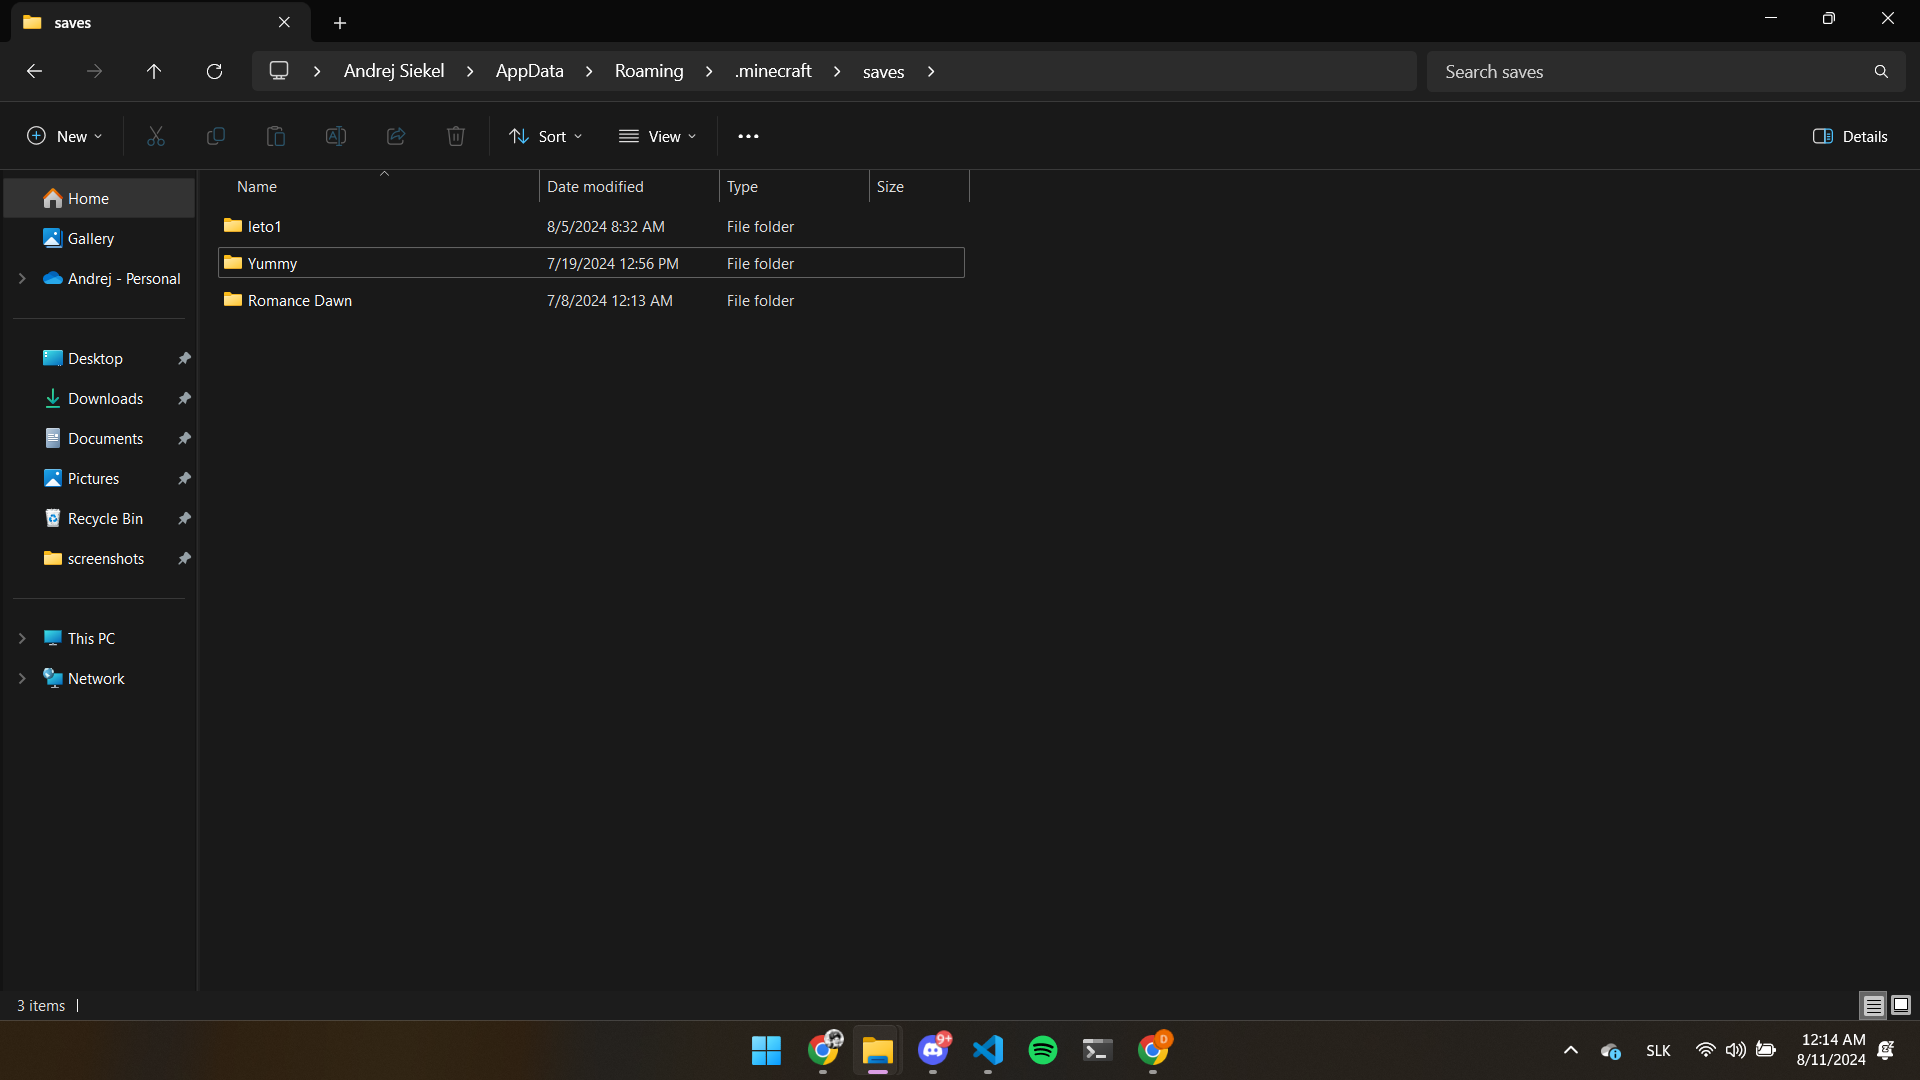Unpin screenshots from quick access
1920x1080 pixels.
(x=184, y=558)
